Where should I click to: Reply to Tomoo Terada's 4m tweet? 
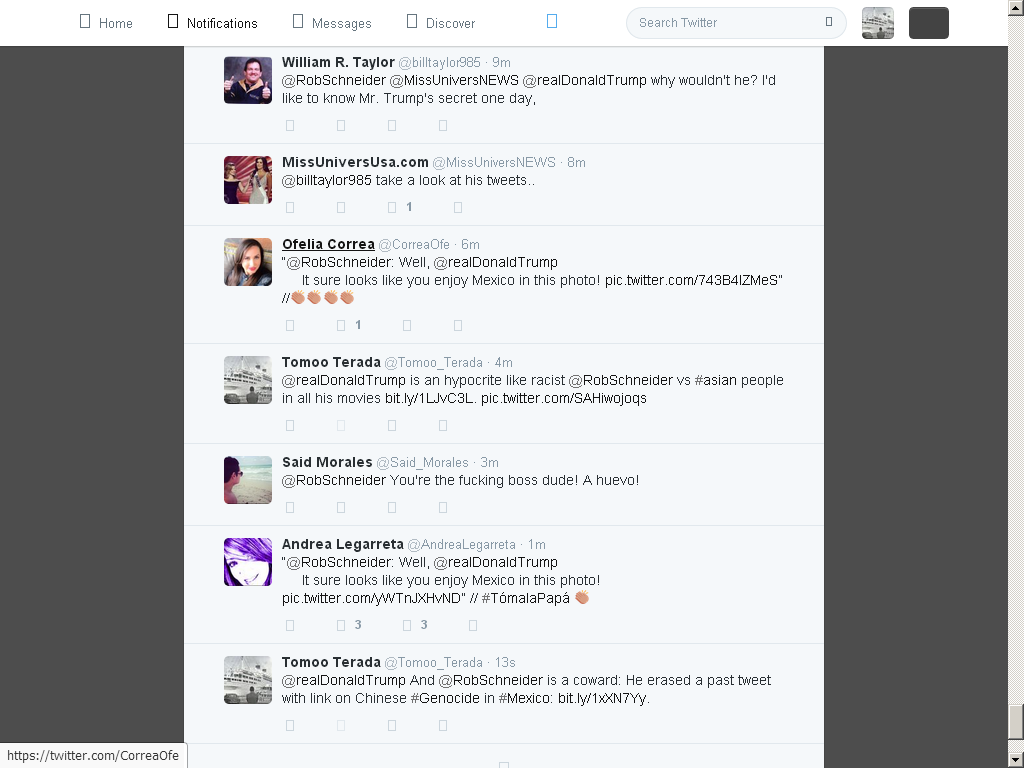click(x=290, y=426)
